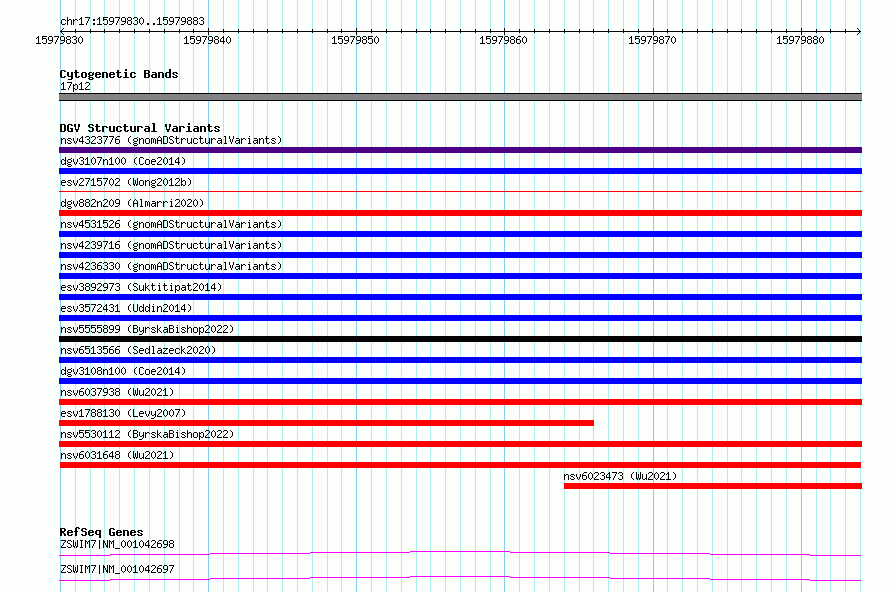Viewport: 890px width, 592px height.
Task: Click the blue bar for dgv3107n100
Action: 460,171
